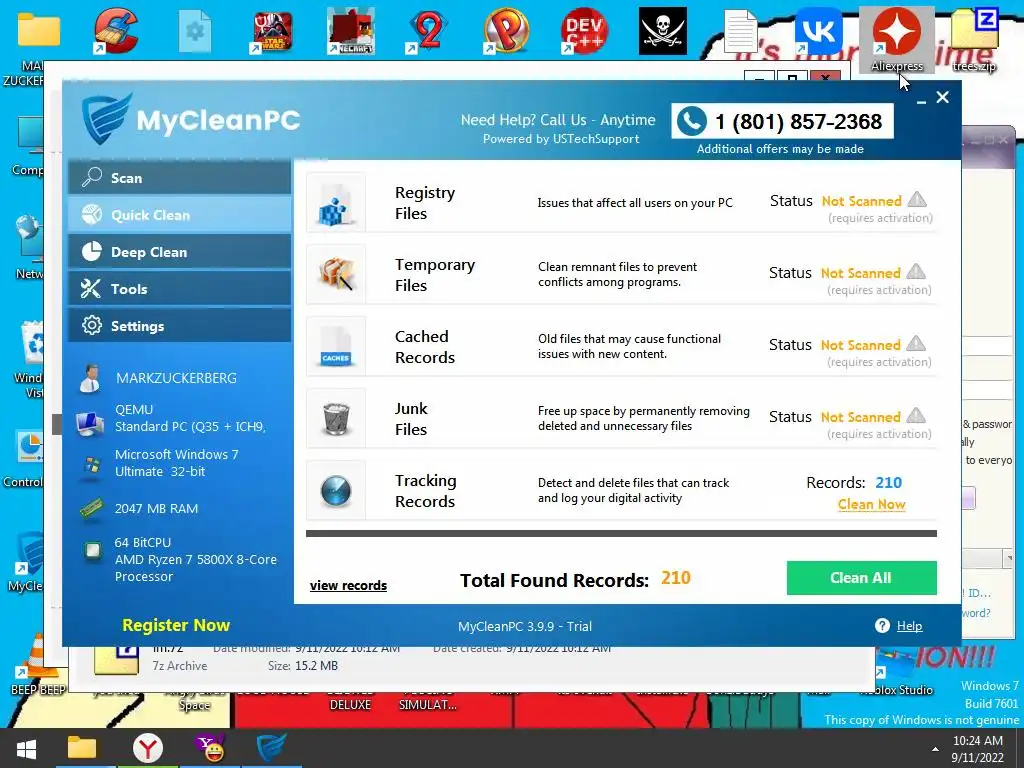
Task: Click the Registry Files cube icon
Action: [x=336, y=202]
